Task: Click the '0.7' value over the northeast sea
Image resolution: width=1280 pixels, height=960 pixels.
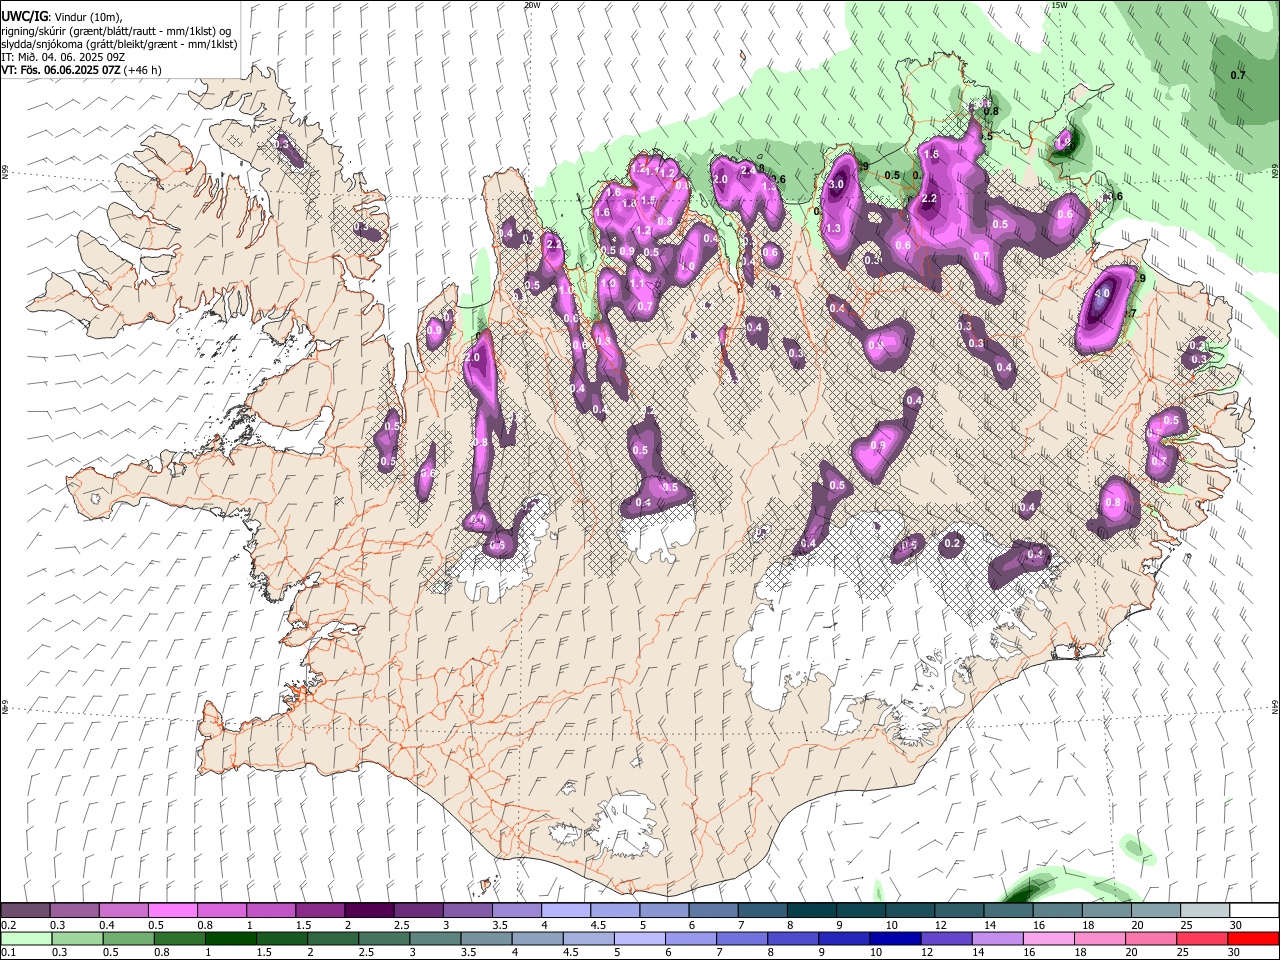Action: coord(1238,75)
